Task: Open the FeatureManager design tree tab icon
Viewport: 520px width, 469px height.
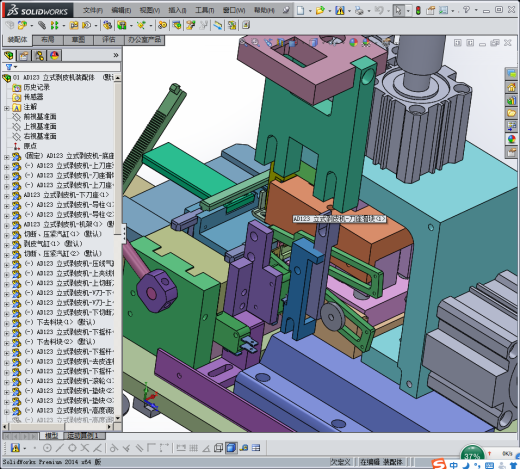Action: coord(9,55)
